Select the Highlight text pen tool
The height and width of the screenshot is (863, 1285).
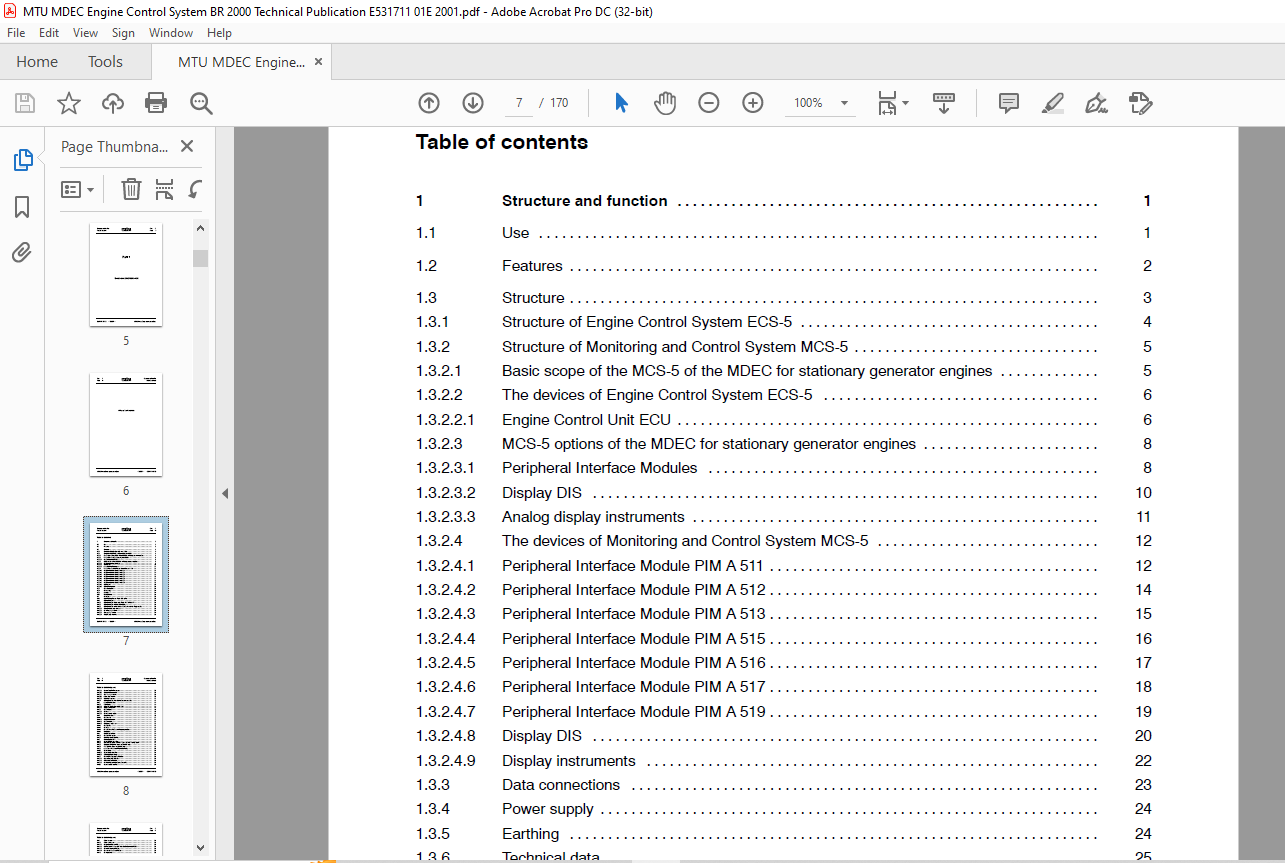coord(1053,103)
